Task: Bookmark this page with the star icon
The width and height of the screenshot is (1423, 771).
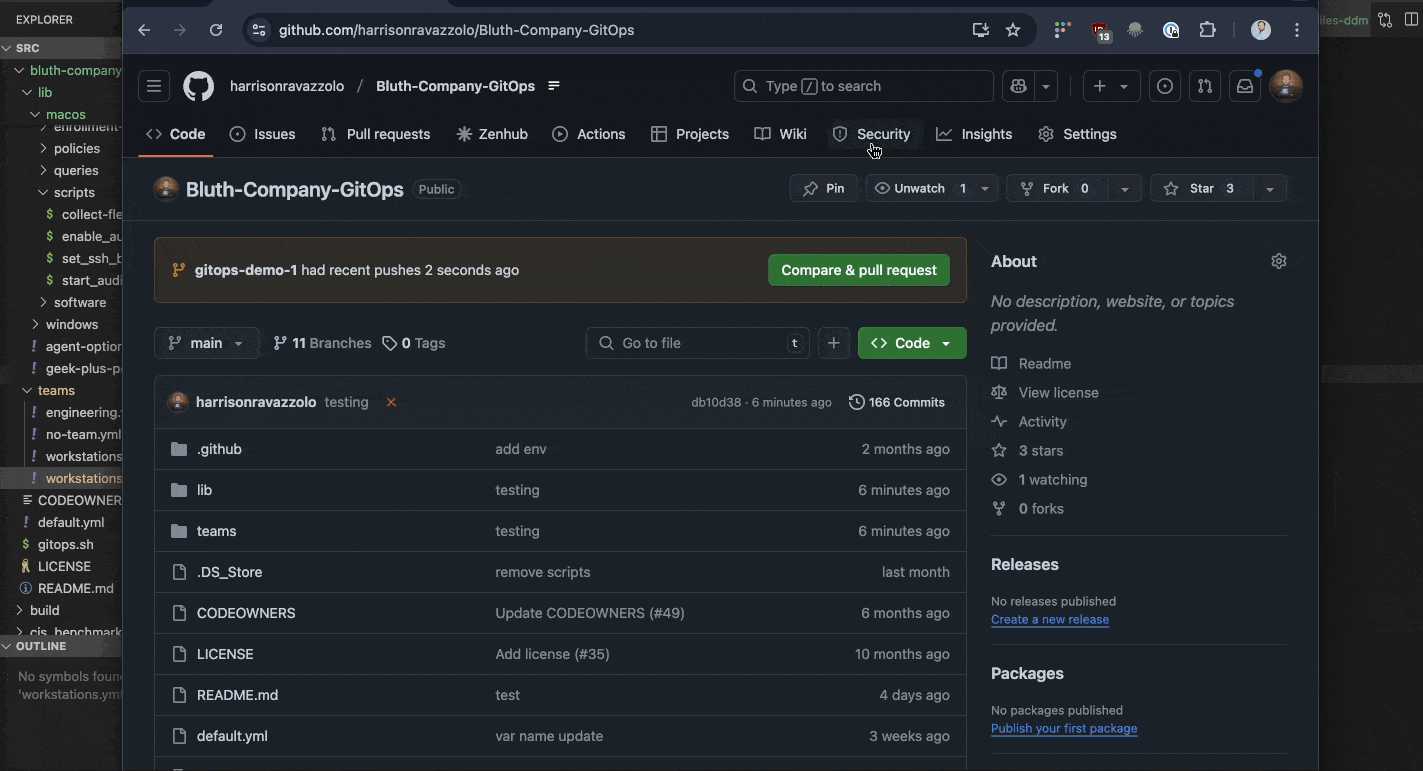Action: pyautogui.click(x=1013, y=30)
